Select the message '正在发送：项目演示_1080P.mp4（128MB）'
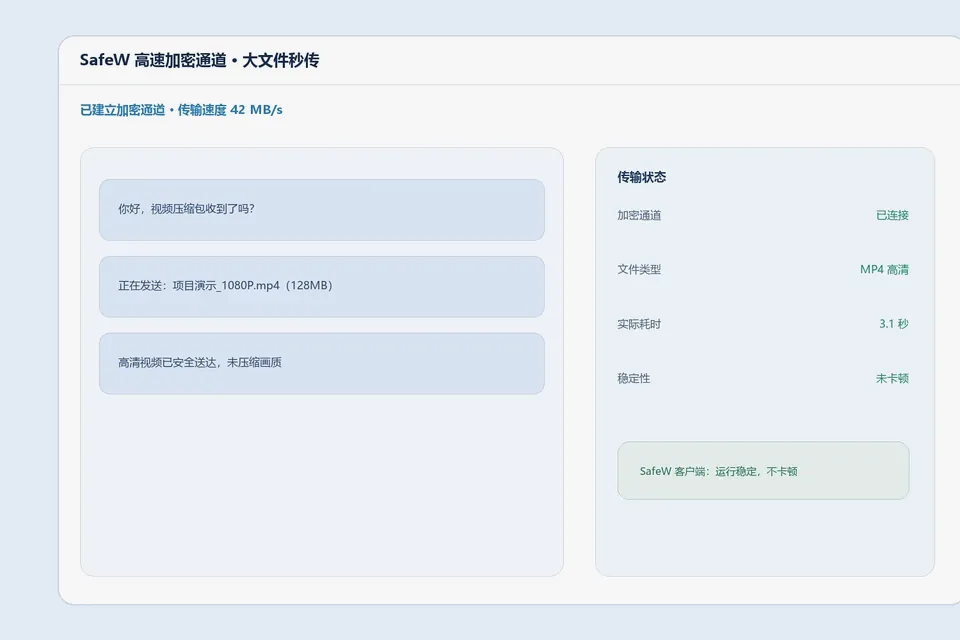 (x=321, y=286)
